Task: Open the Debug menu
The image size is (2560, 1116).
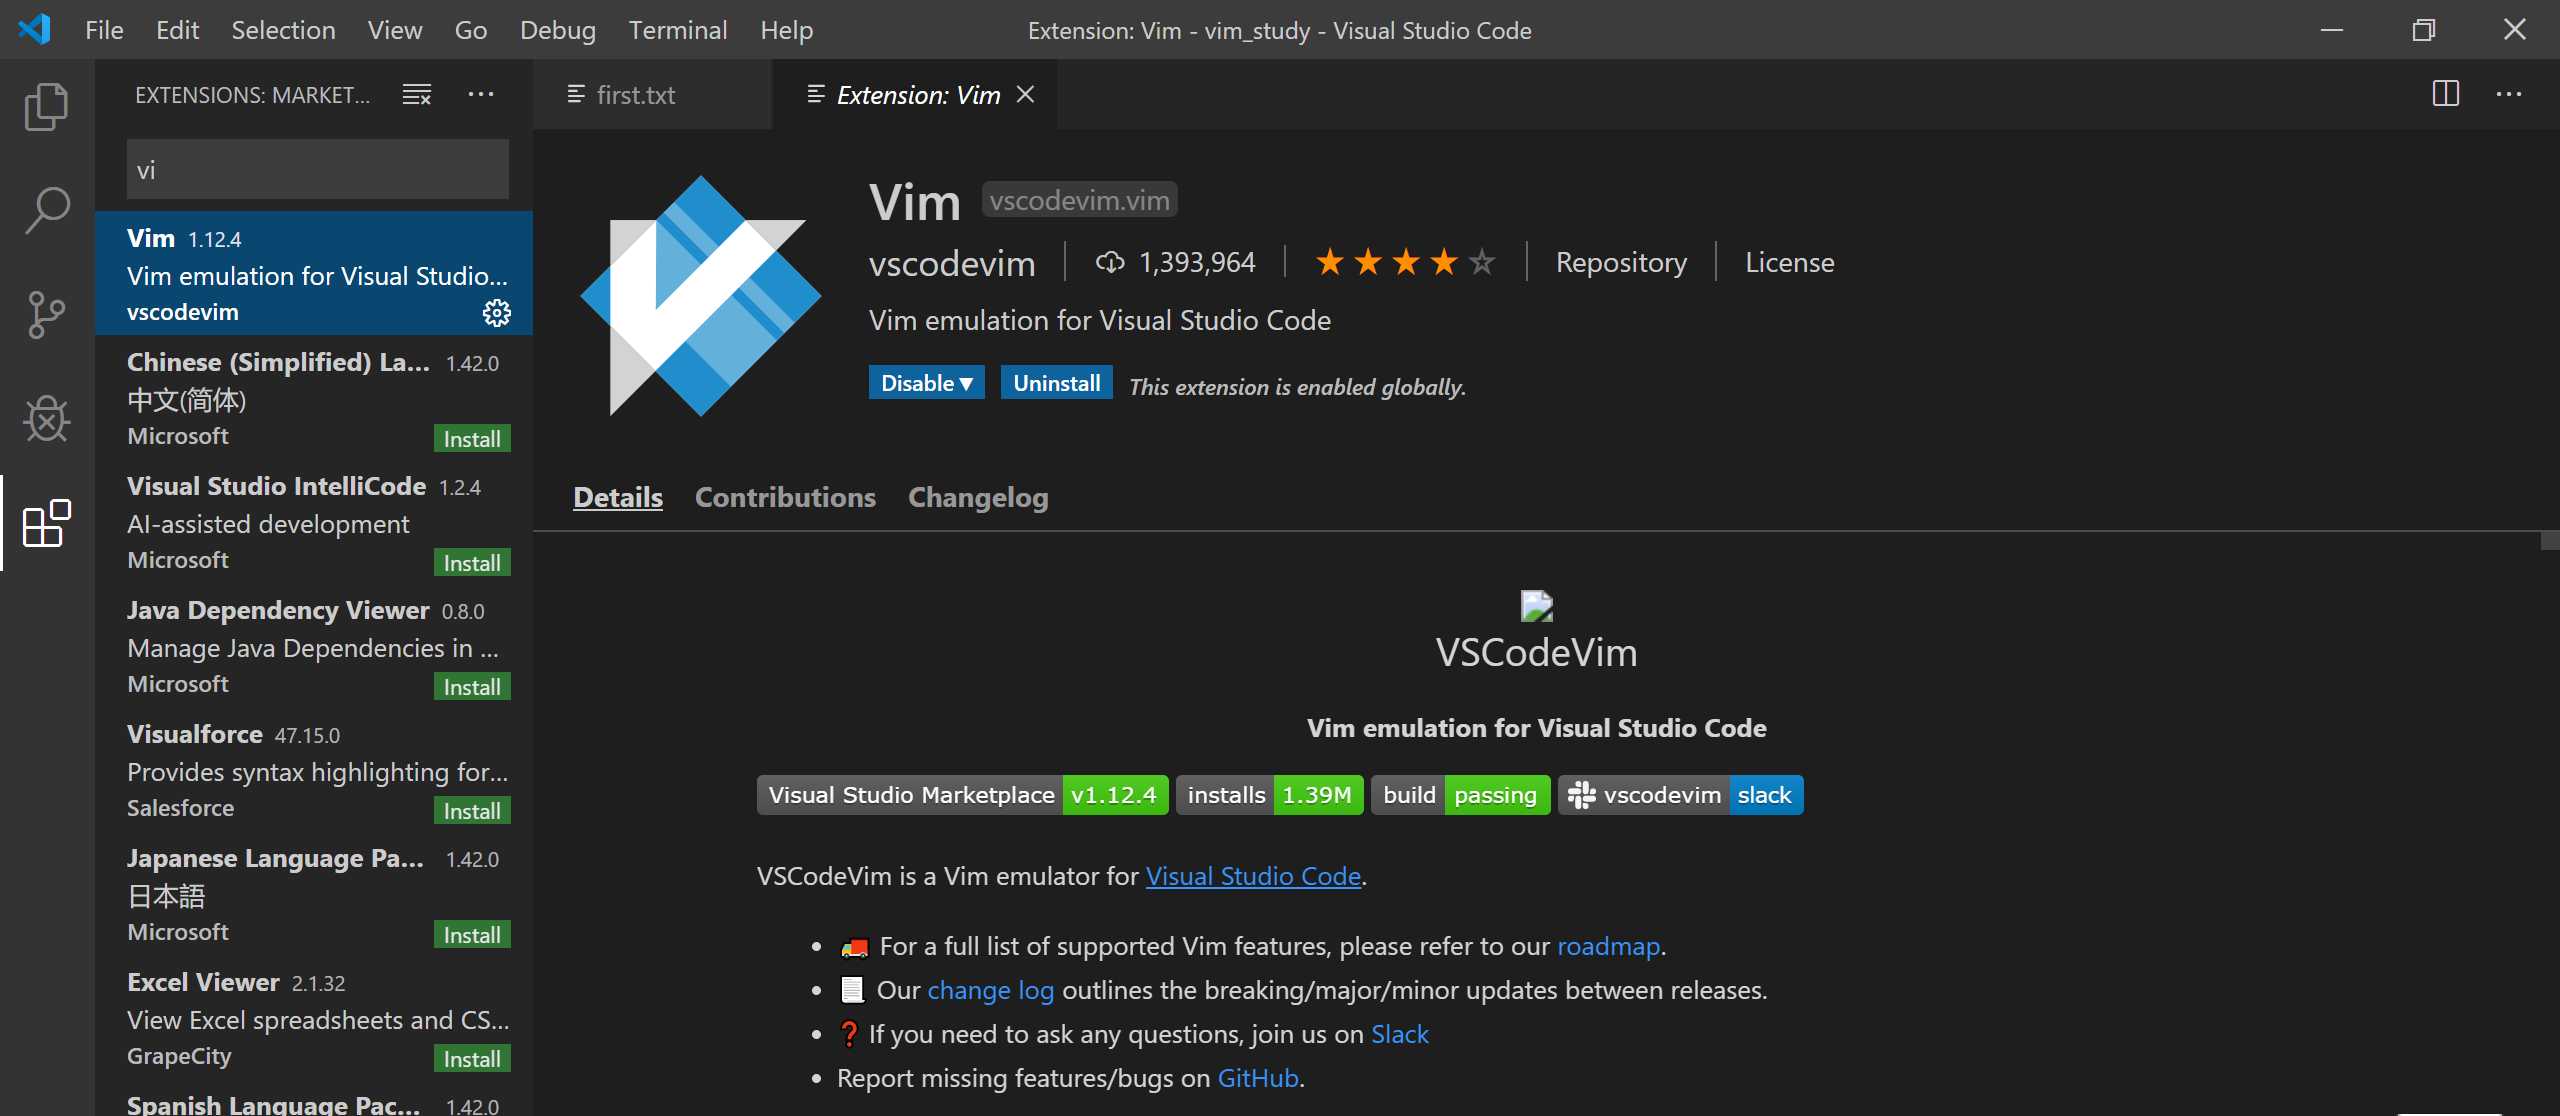Action: (557, 30)
